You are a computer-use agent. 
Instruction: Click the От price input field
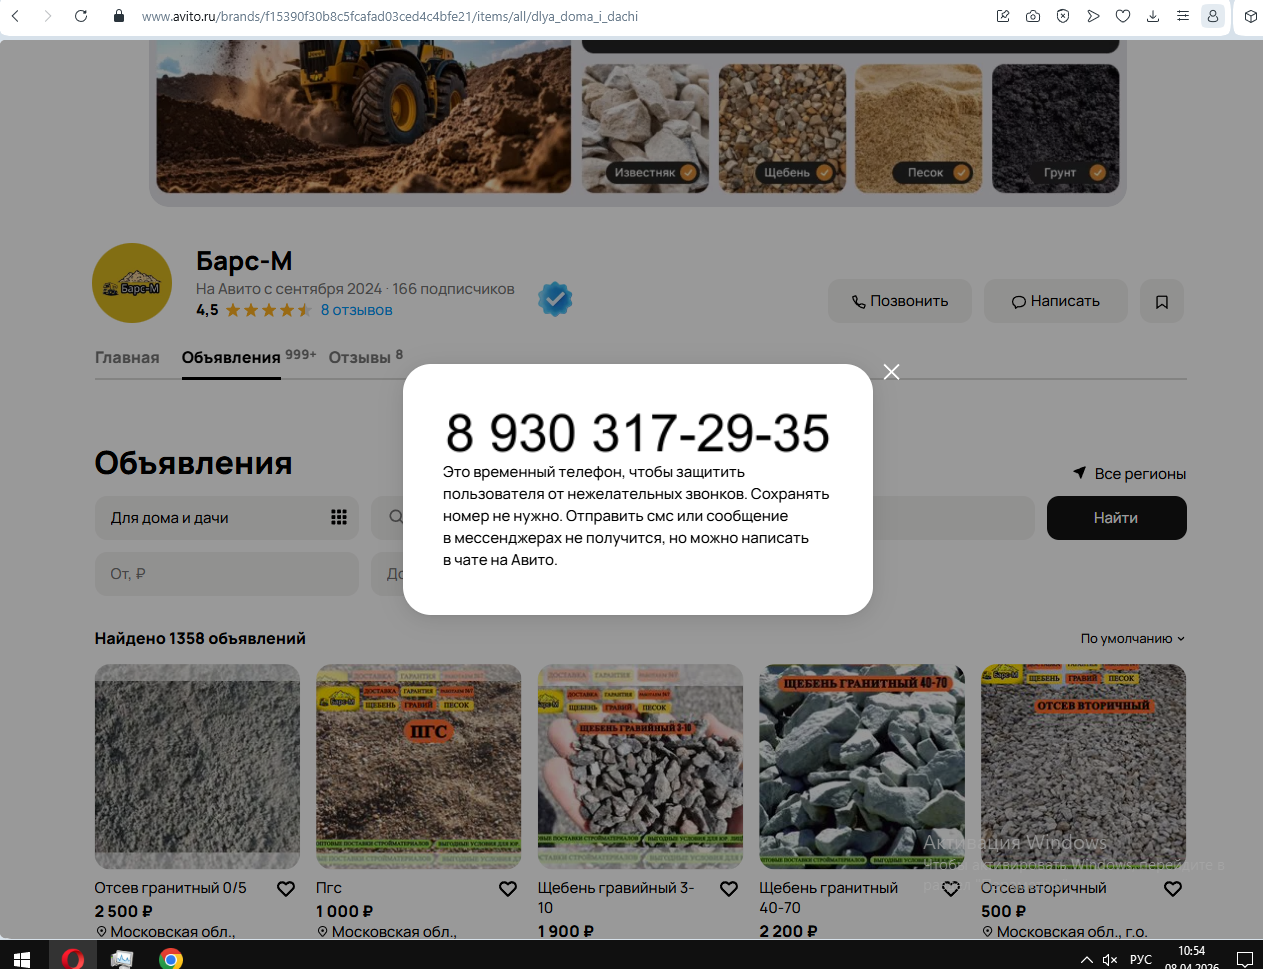tap(227, 574)
